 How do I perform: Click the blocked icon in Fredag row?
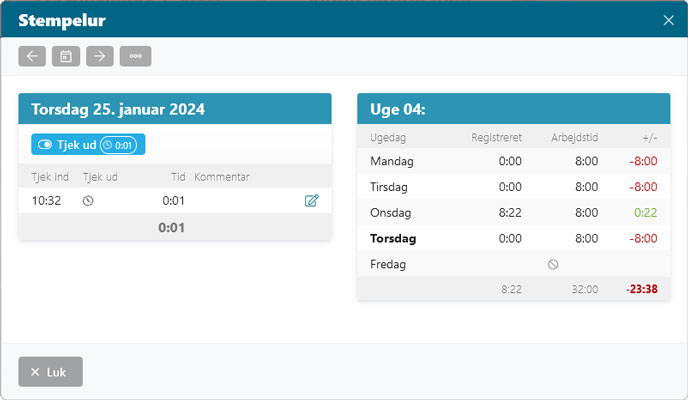553,265
